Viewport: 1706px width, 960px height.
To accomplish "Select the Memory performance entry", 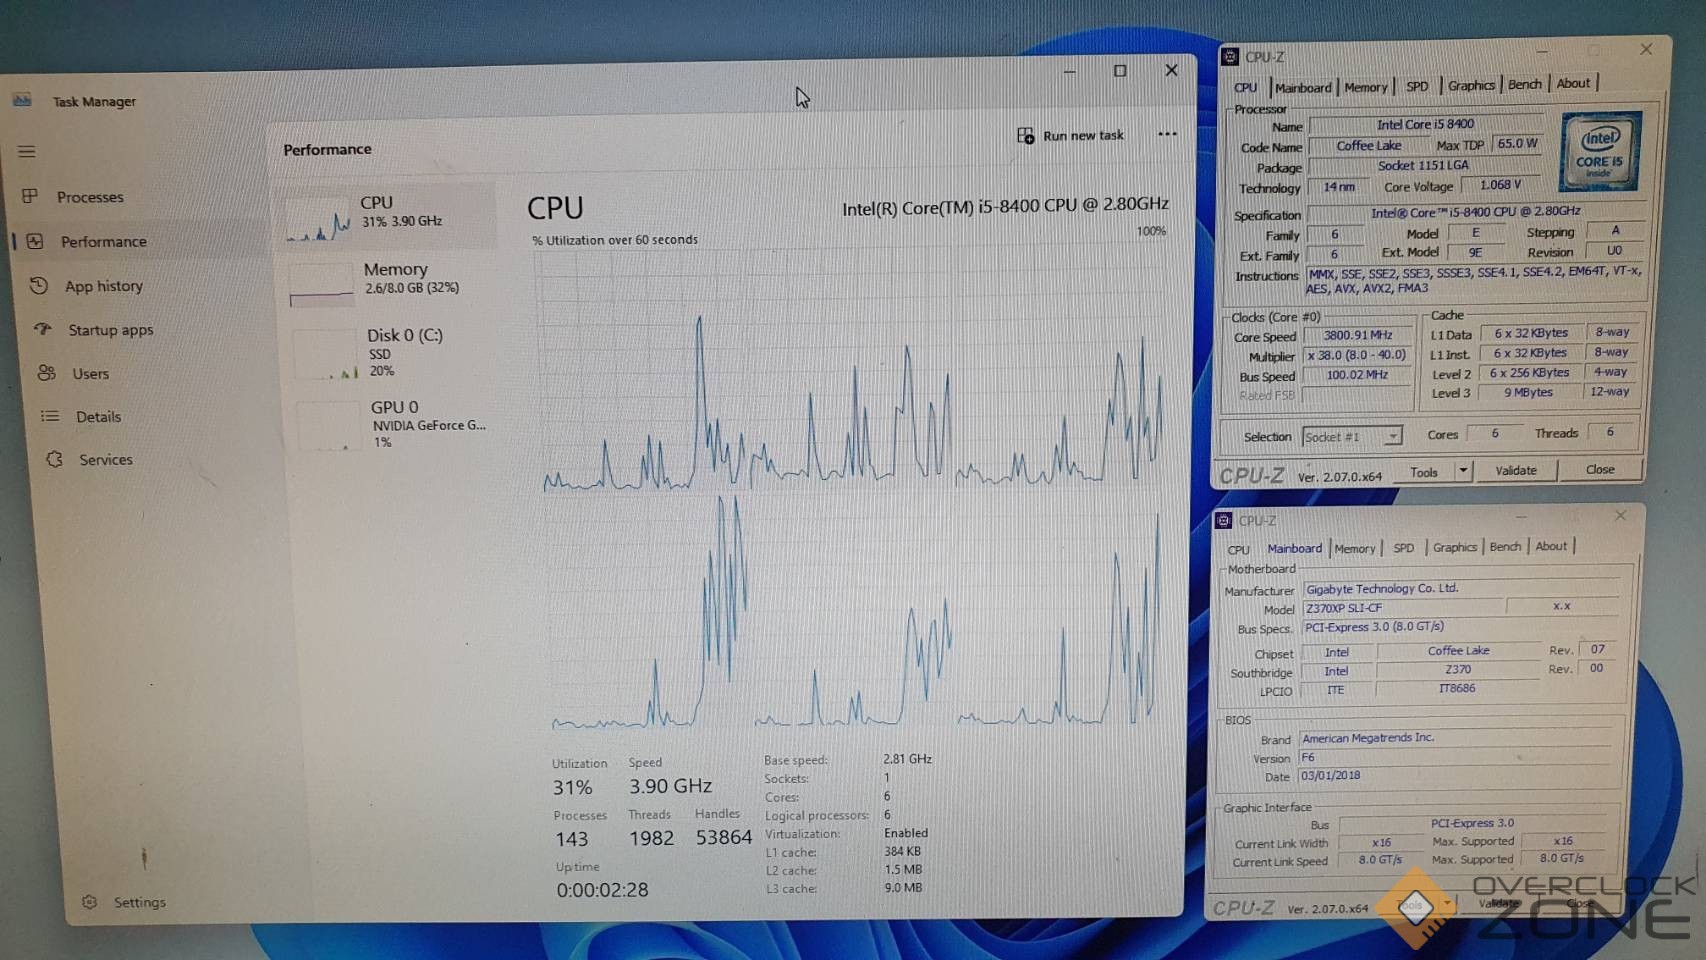I will pyautogui.click(x=390, y=283).
